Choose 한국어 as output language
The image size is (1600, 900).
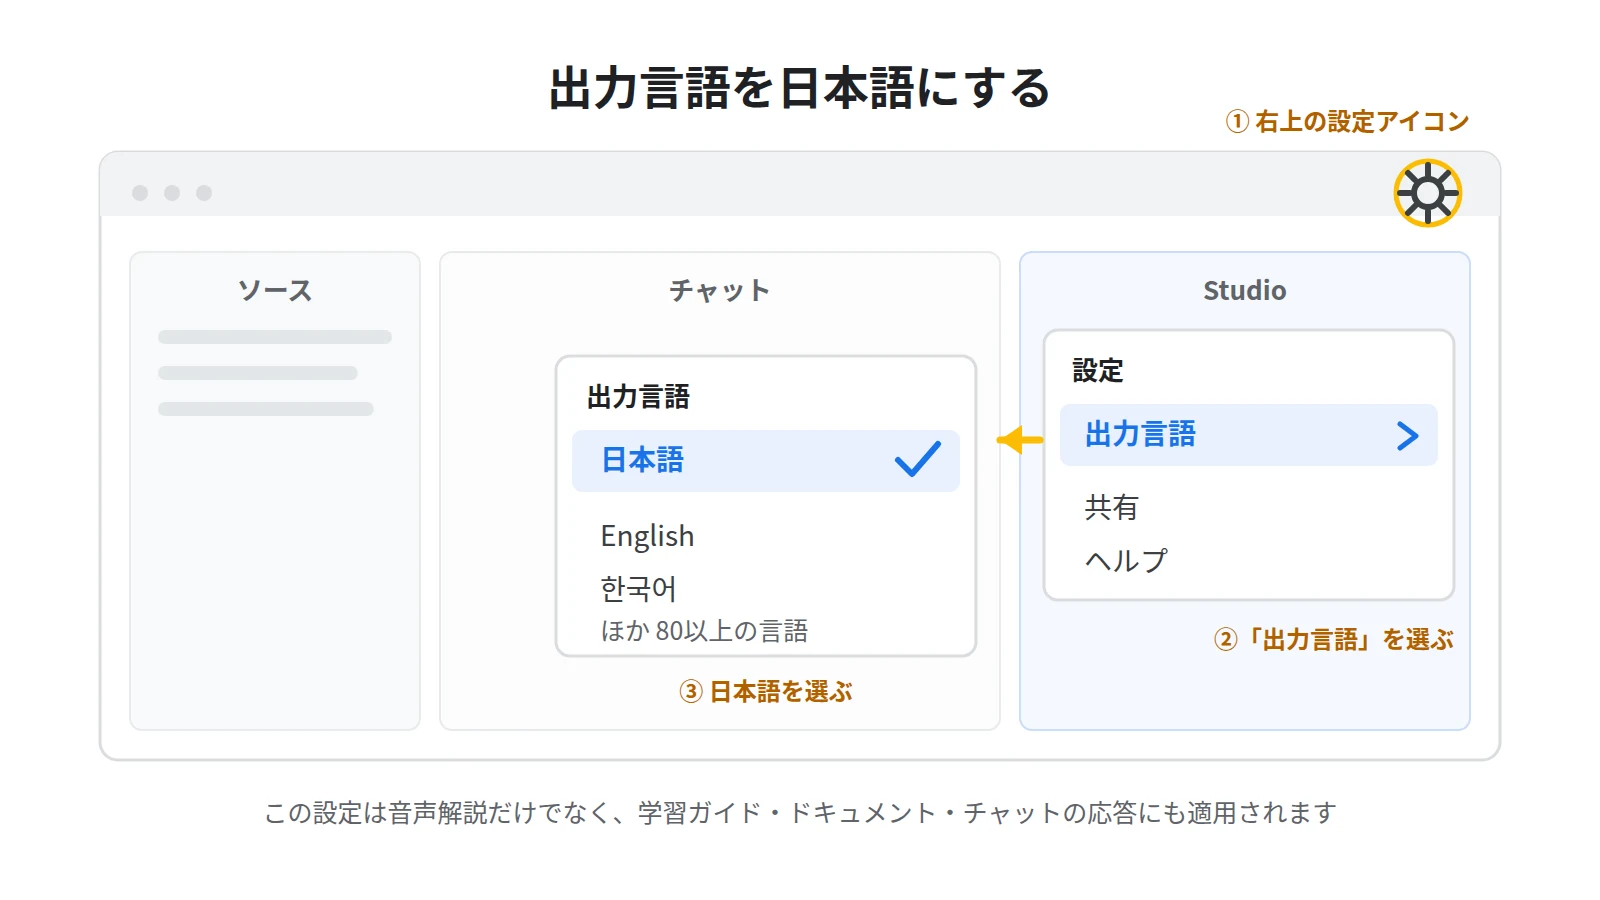pos(638,588)
